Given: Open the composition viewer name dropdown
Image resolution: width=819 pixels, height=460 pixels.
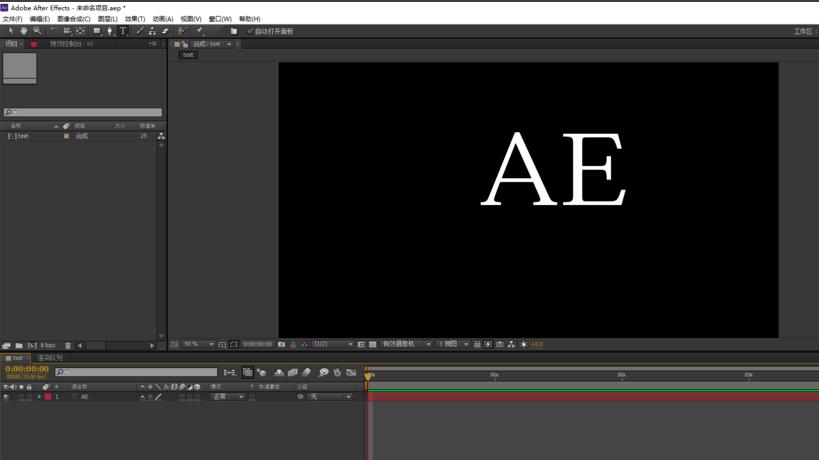Looking at the screenshot, I should (x=229, y=44).
